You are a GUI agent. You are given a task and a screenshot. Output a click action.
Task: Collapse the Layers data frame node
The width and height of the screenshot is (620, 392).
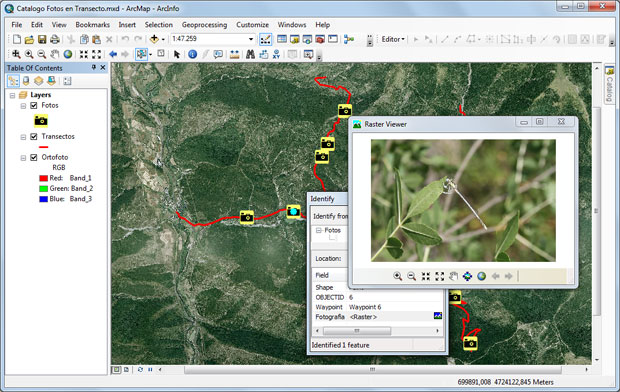pyautogui.click(x=13, y=95)
